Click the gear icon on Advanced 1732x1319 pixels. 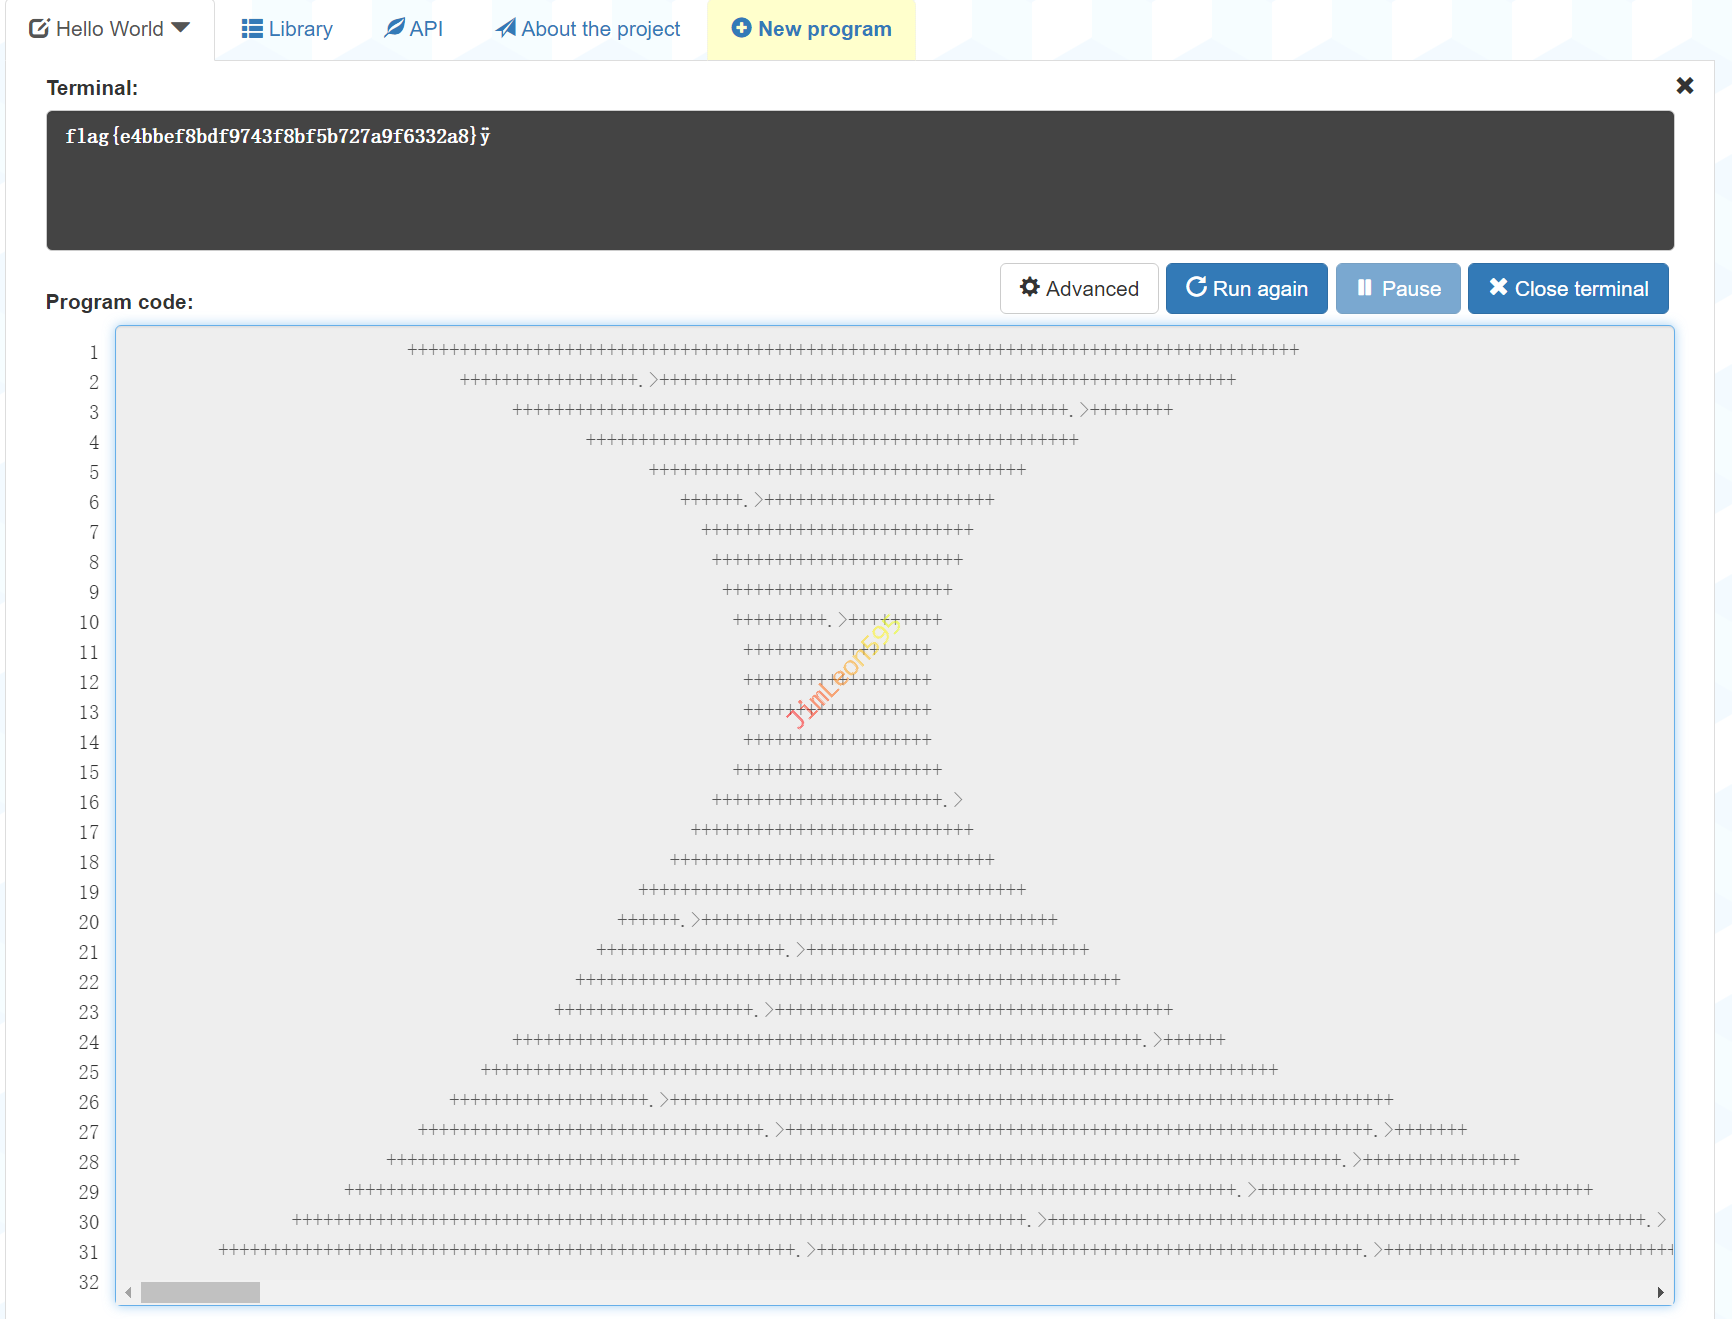click(1029, 288)
